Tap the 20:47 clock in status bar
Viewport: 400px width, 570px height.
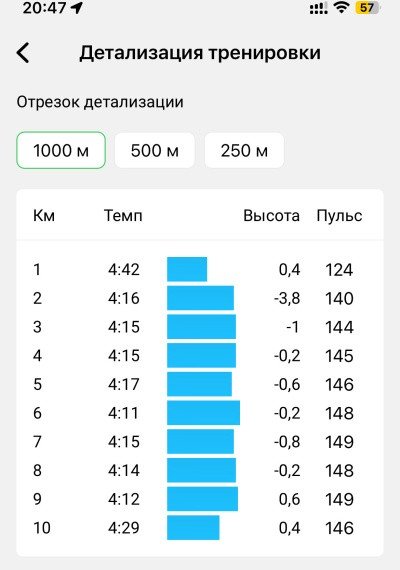tap(44, 7)
